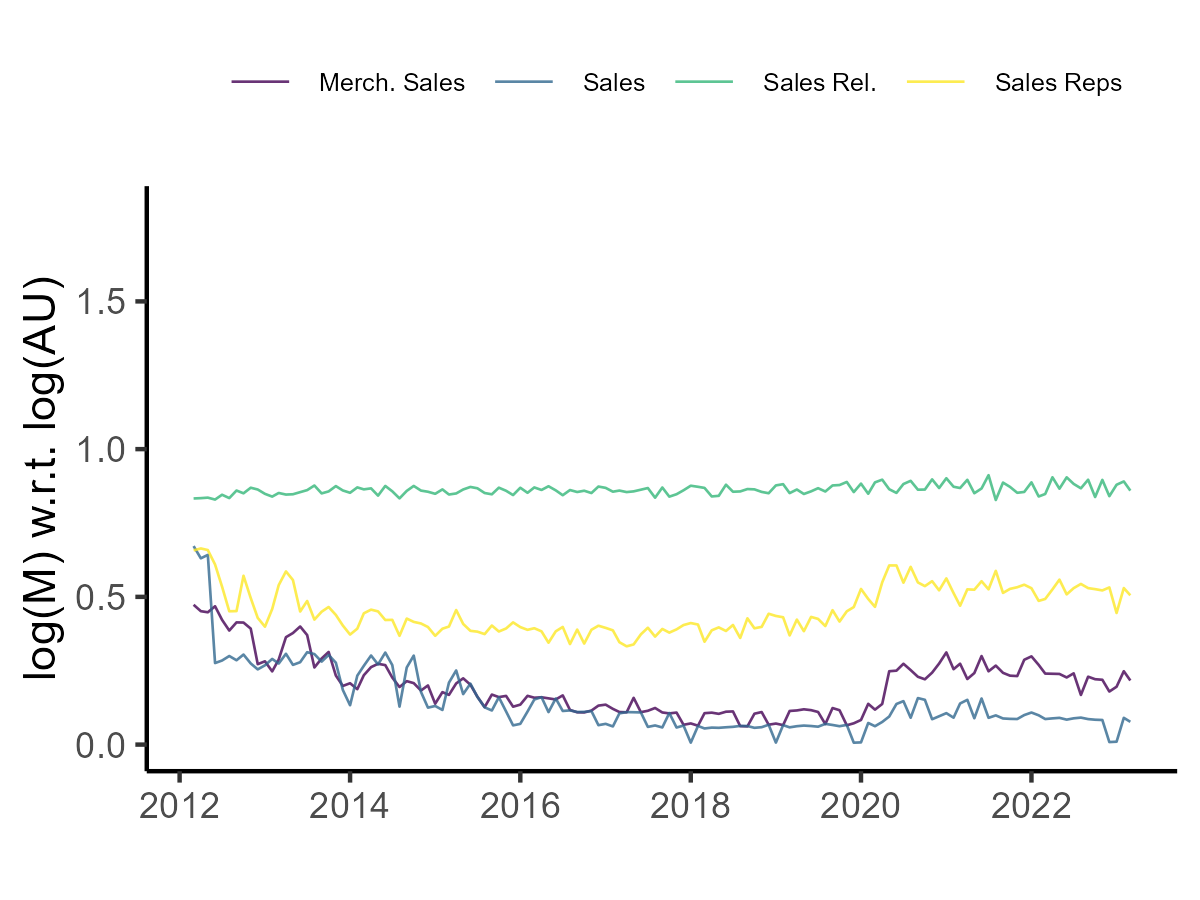
Task: Click the 2012 x-axis tick label
Action: pyautogui.click(x=180, y=807)
